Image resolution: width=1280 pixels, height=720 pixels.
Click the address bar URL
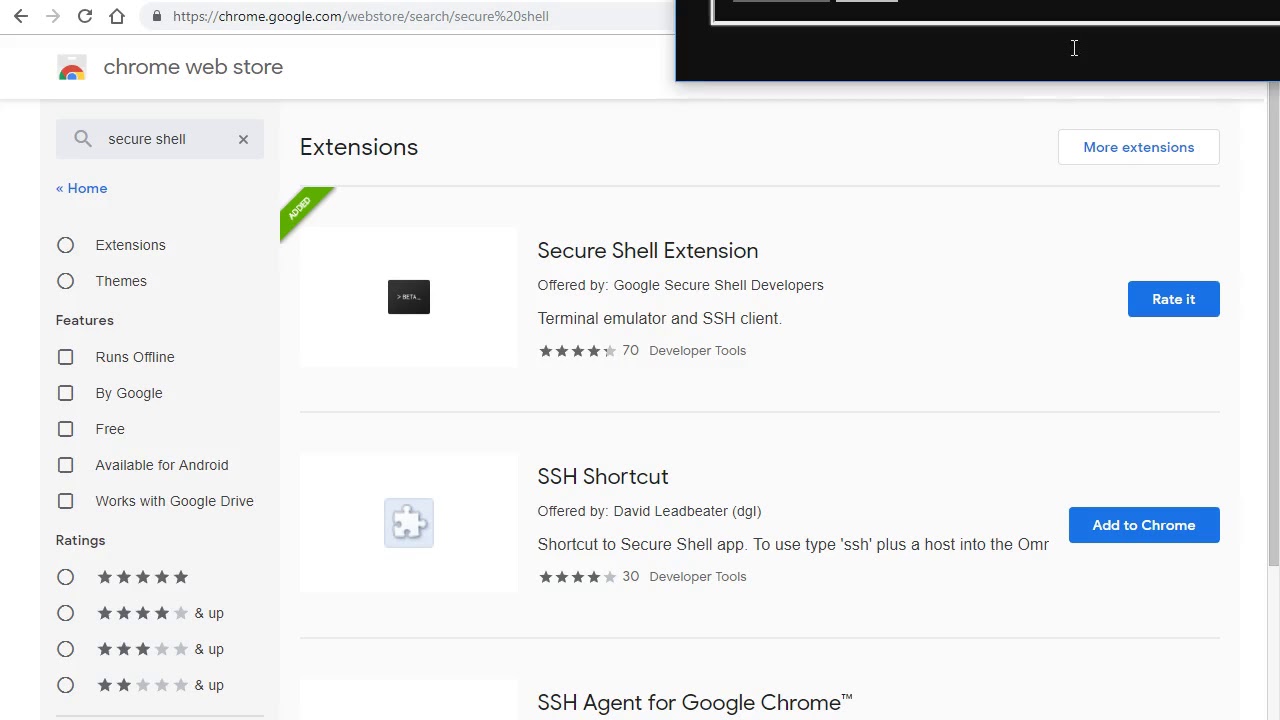pos(360,16)
